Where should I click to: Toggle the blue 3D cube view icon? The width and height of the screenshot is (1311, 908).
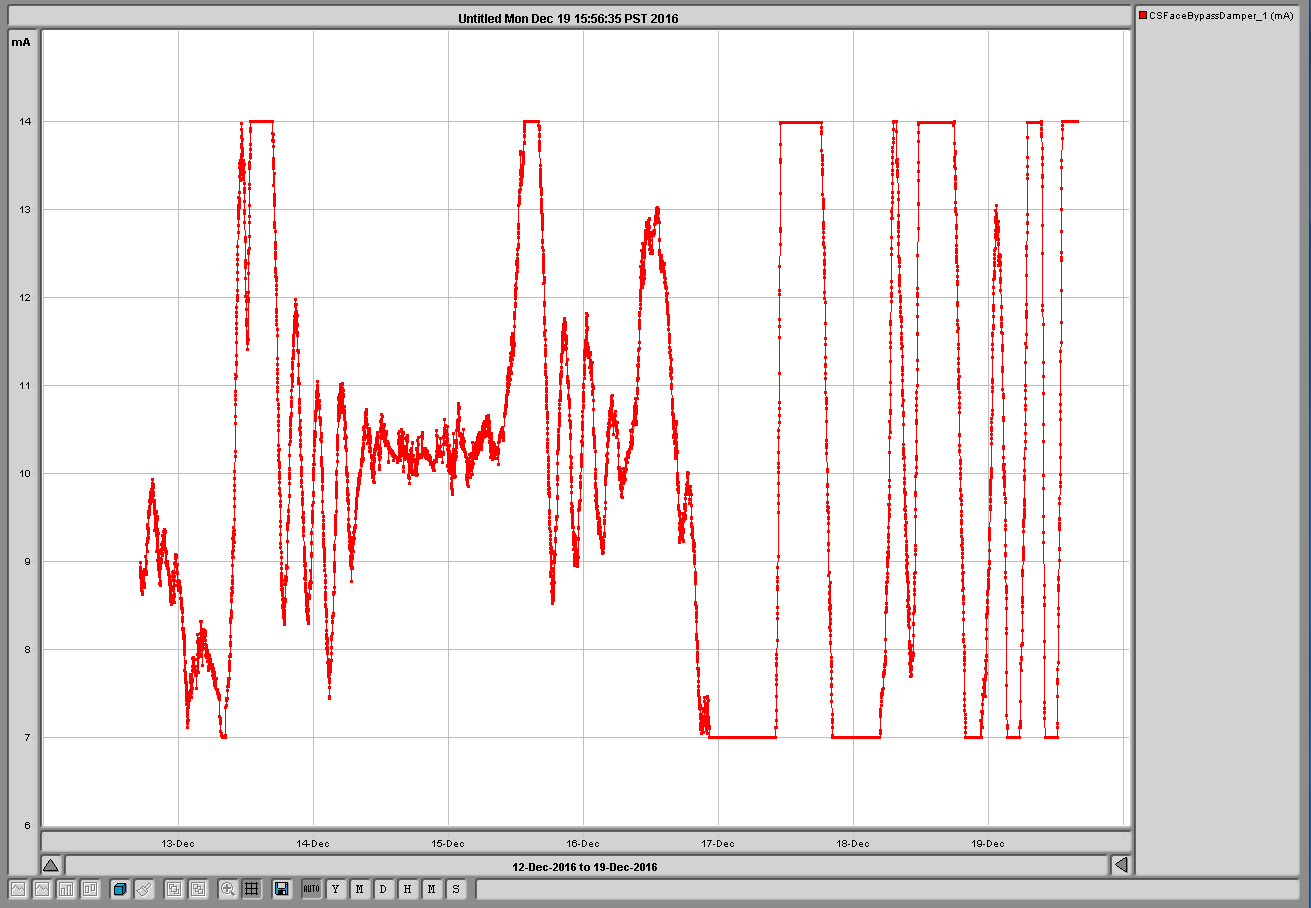pos(120,889)
